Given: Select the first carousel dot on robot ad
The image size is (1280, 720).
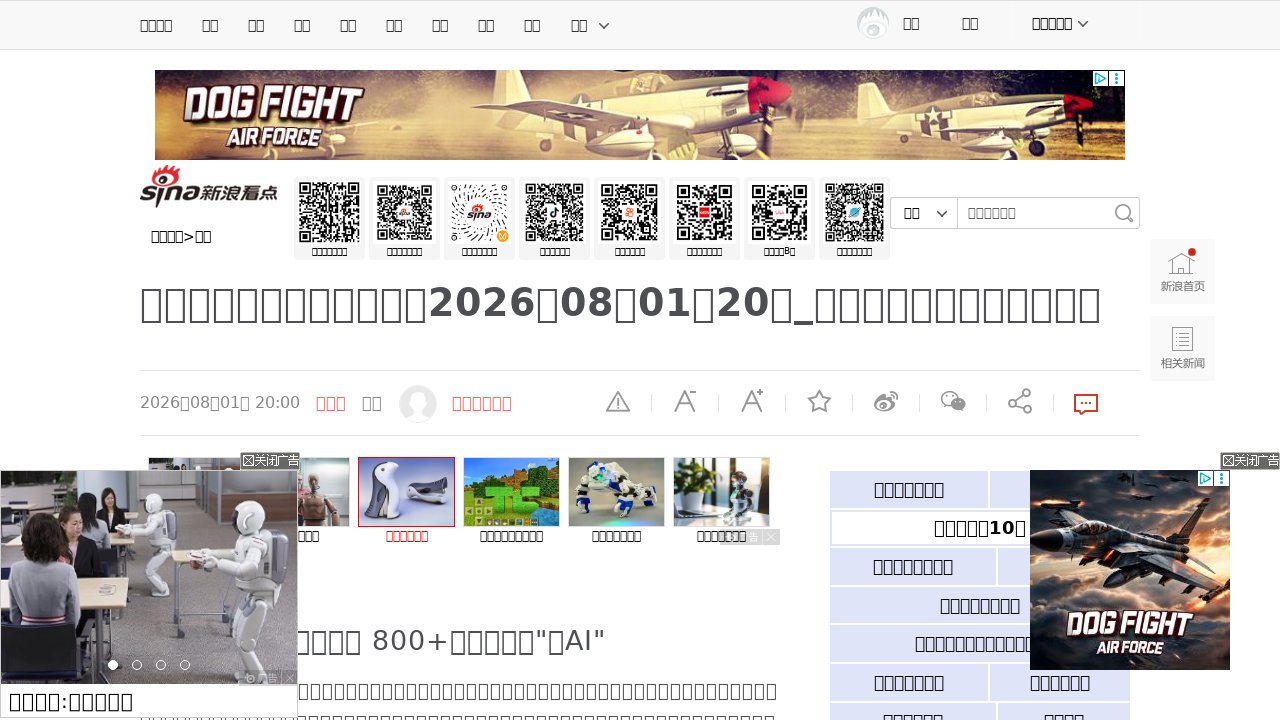Looking at the screenshot, I should coord(113,665).
